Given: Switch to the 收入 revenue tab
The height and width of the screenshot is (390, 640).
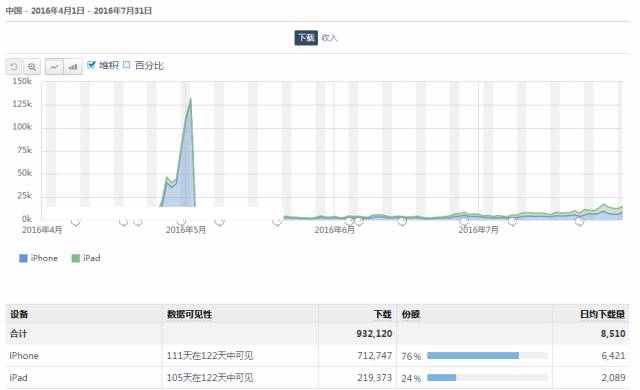Looking at the screenshot, I should (x=329, y=38).
